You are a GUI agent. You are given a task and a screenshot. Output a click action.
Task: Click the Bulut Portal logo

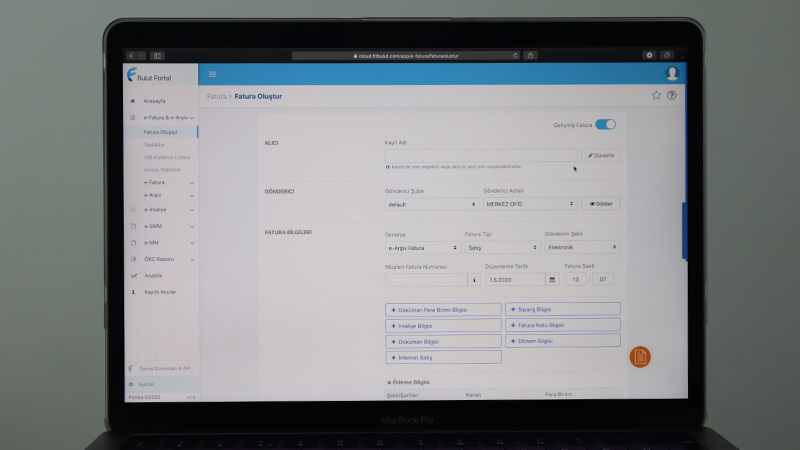(x=149, y=76)
